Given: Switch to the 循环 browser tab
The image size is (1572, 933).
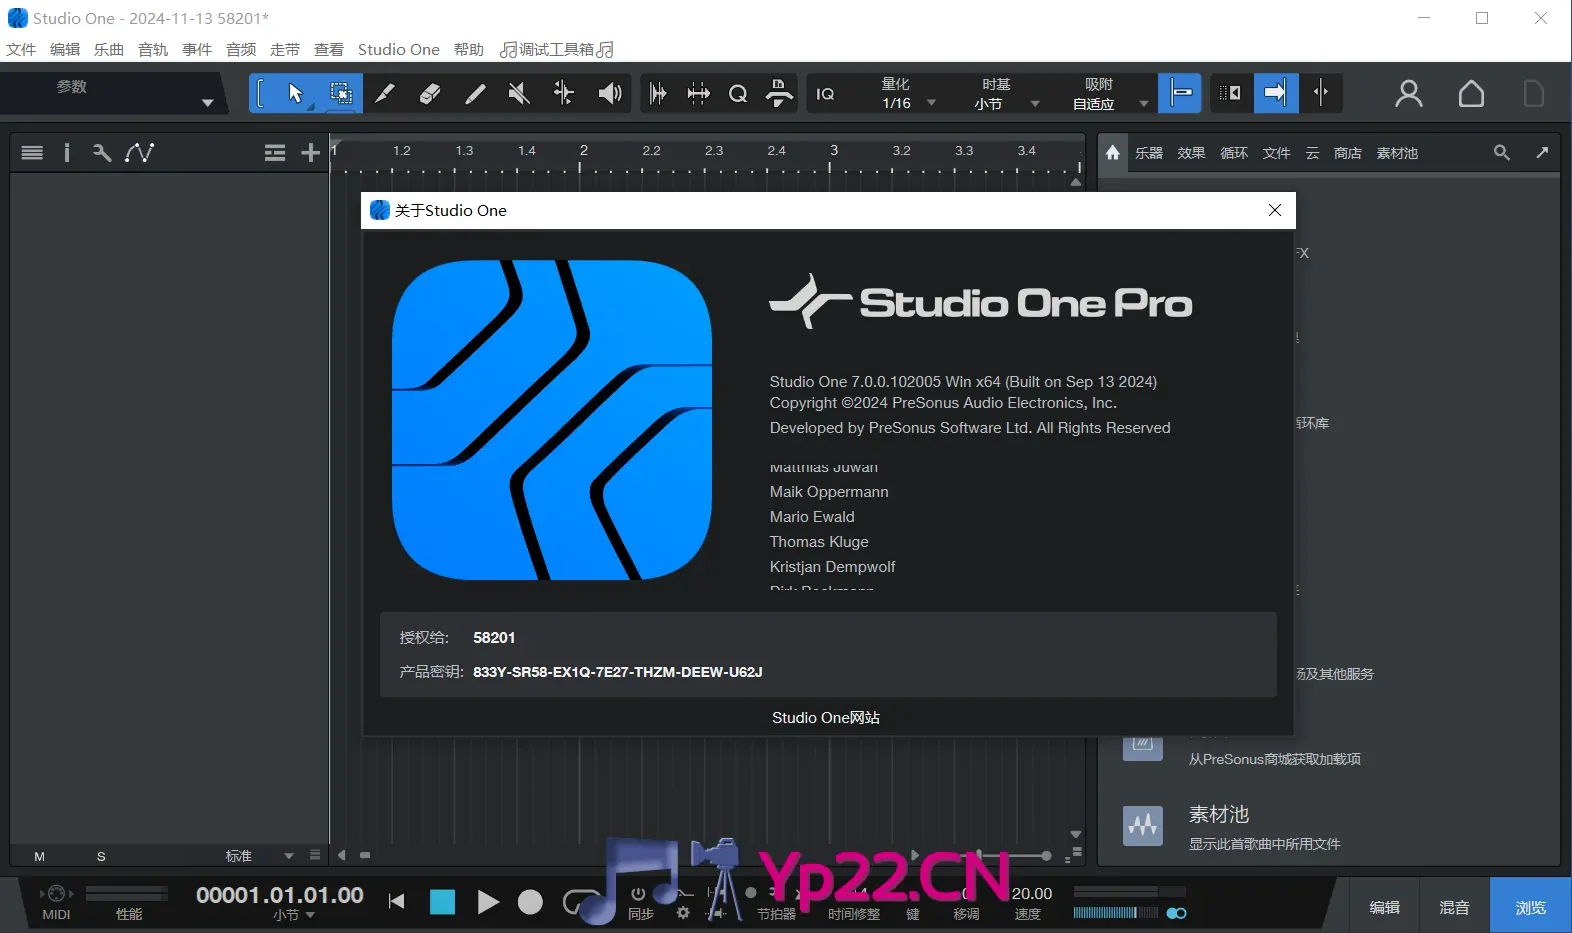Looking at the screenshot, I should (x=1234, y=153).
